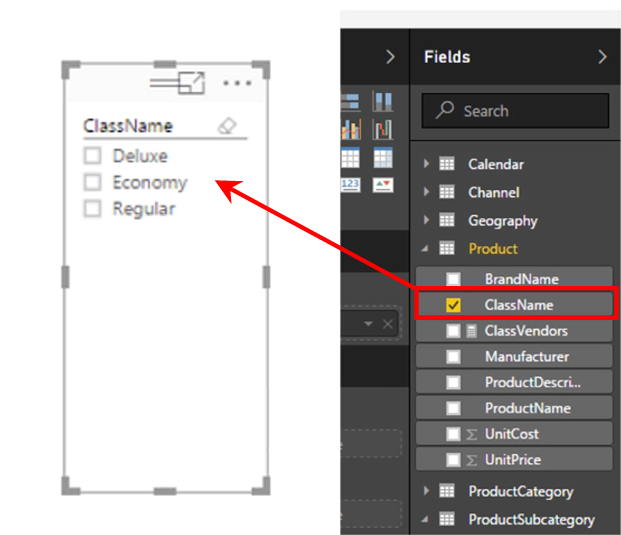Click the focus mode icon on slicer
This screenshot has height=535, width=621.
(x=192, y=83)
